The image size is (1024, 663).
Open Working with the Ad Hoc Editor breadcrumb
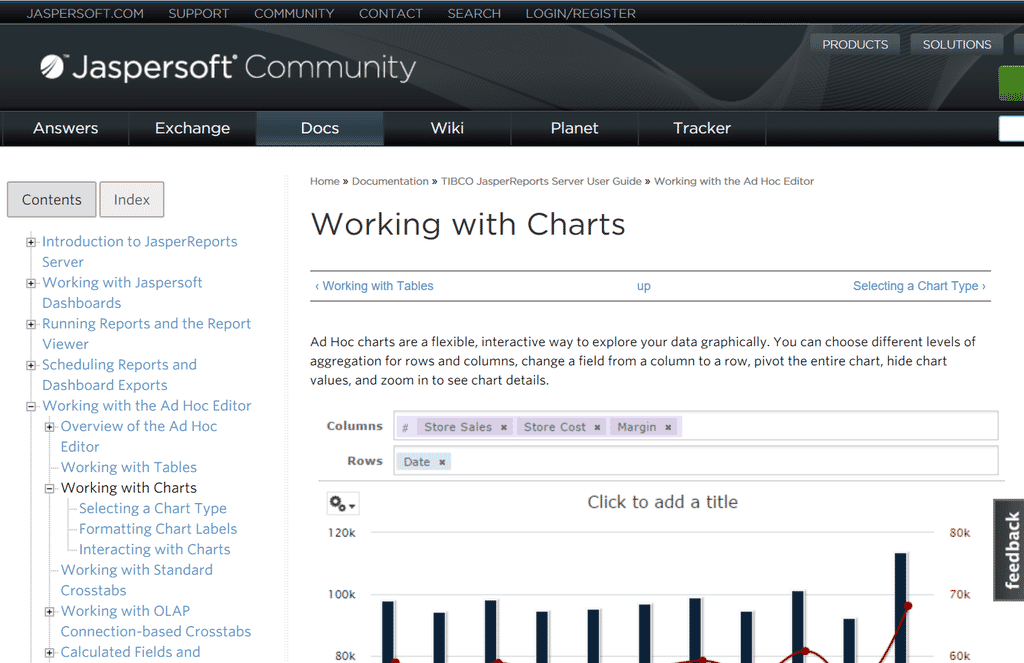(x=734, y=181)
